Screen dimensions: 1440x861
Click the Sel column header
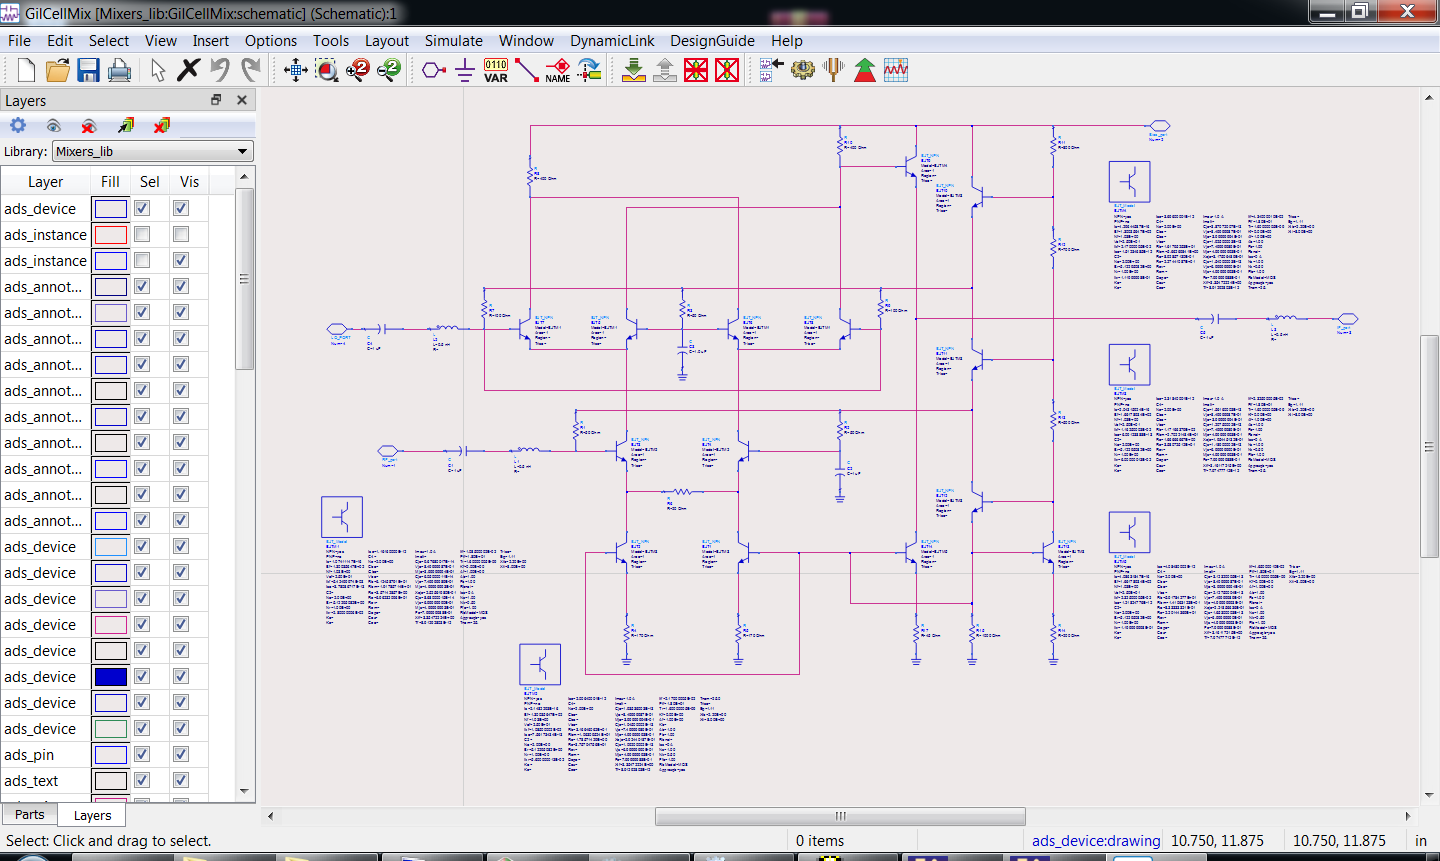pos(150,181)
